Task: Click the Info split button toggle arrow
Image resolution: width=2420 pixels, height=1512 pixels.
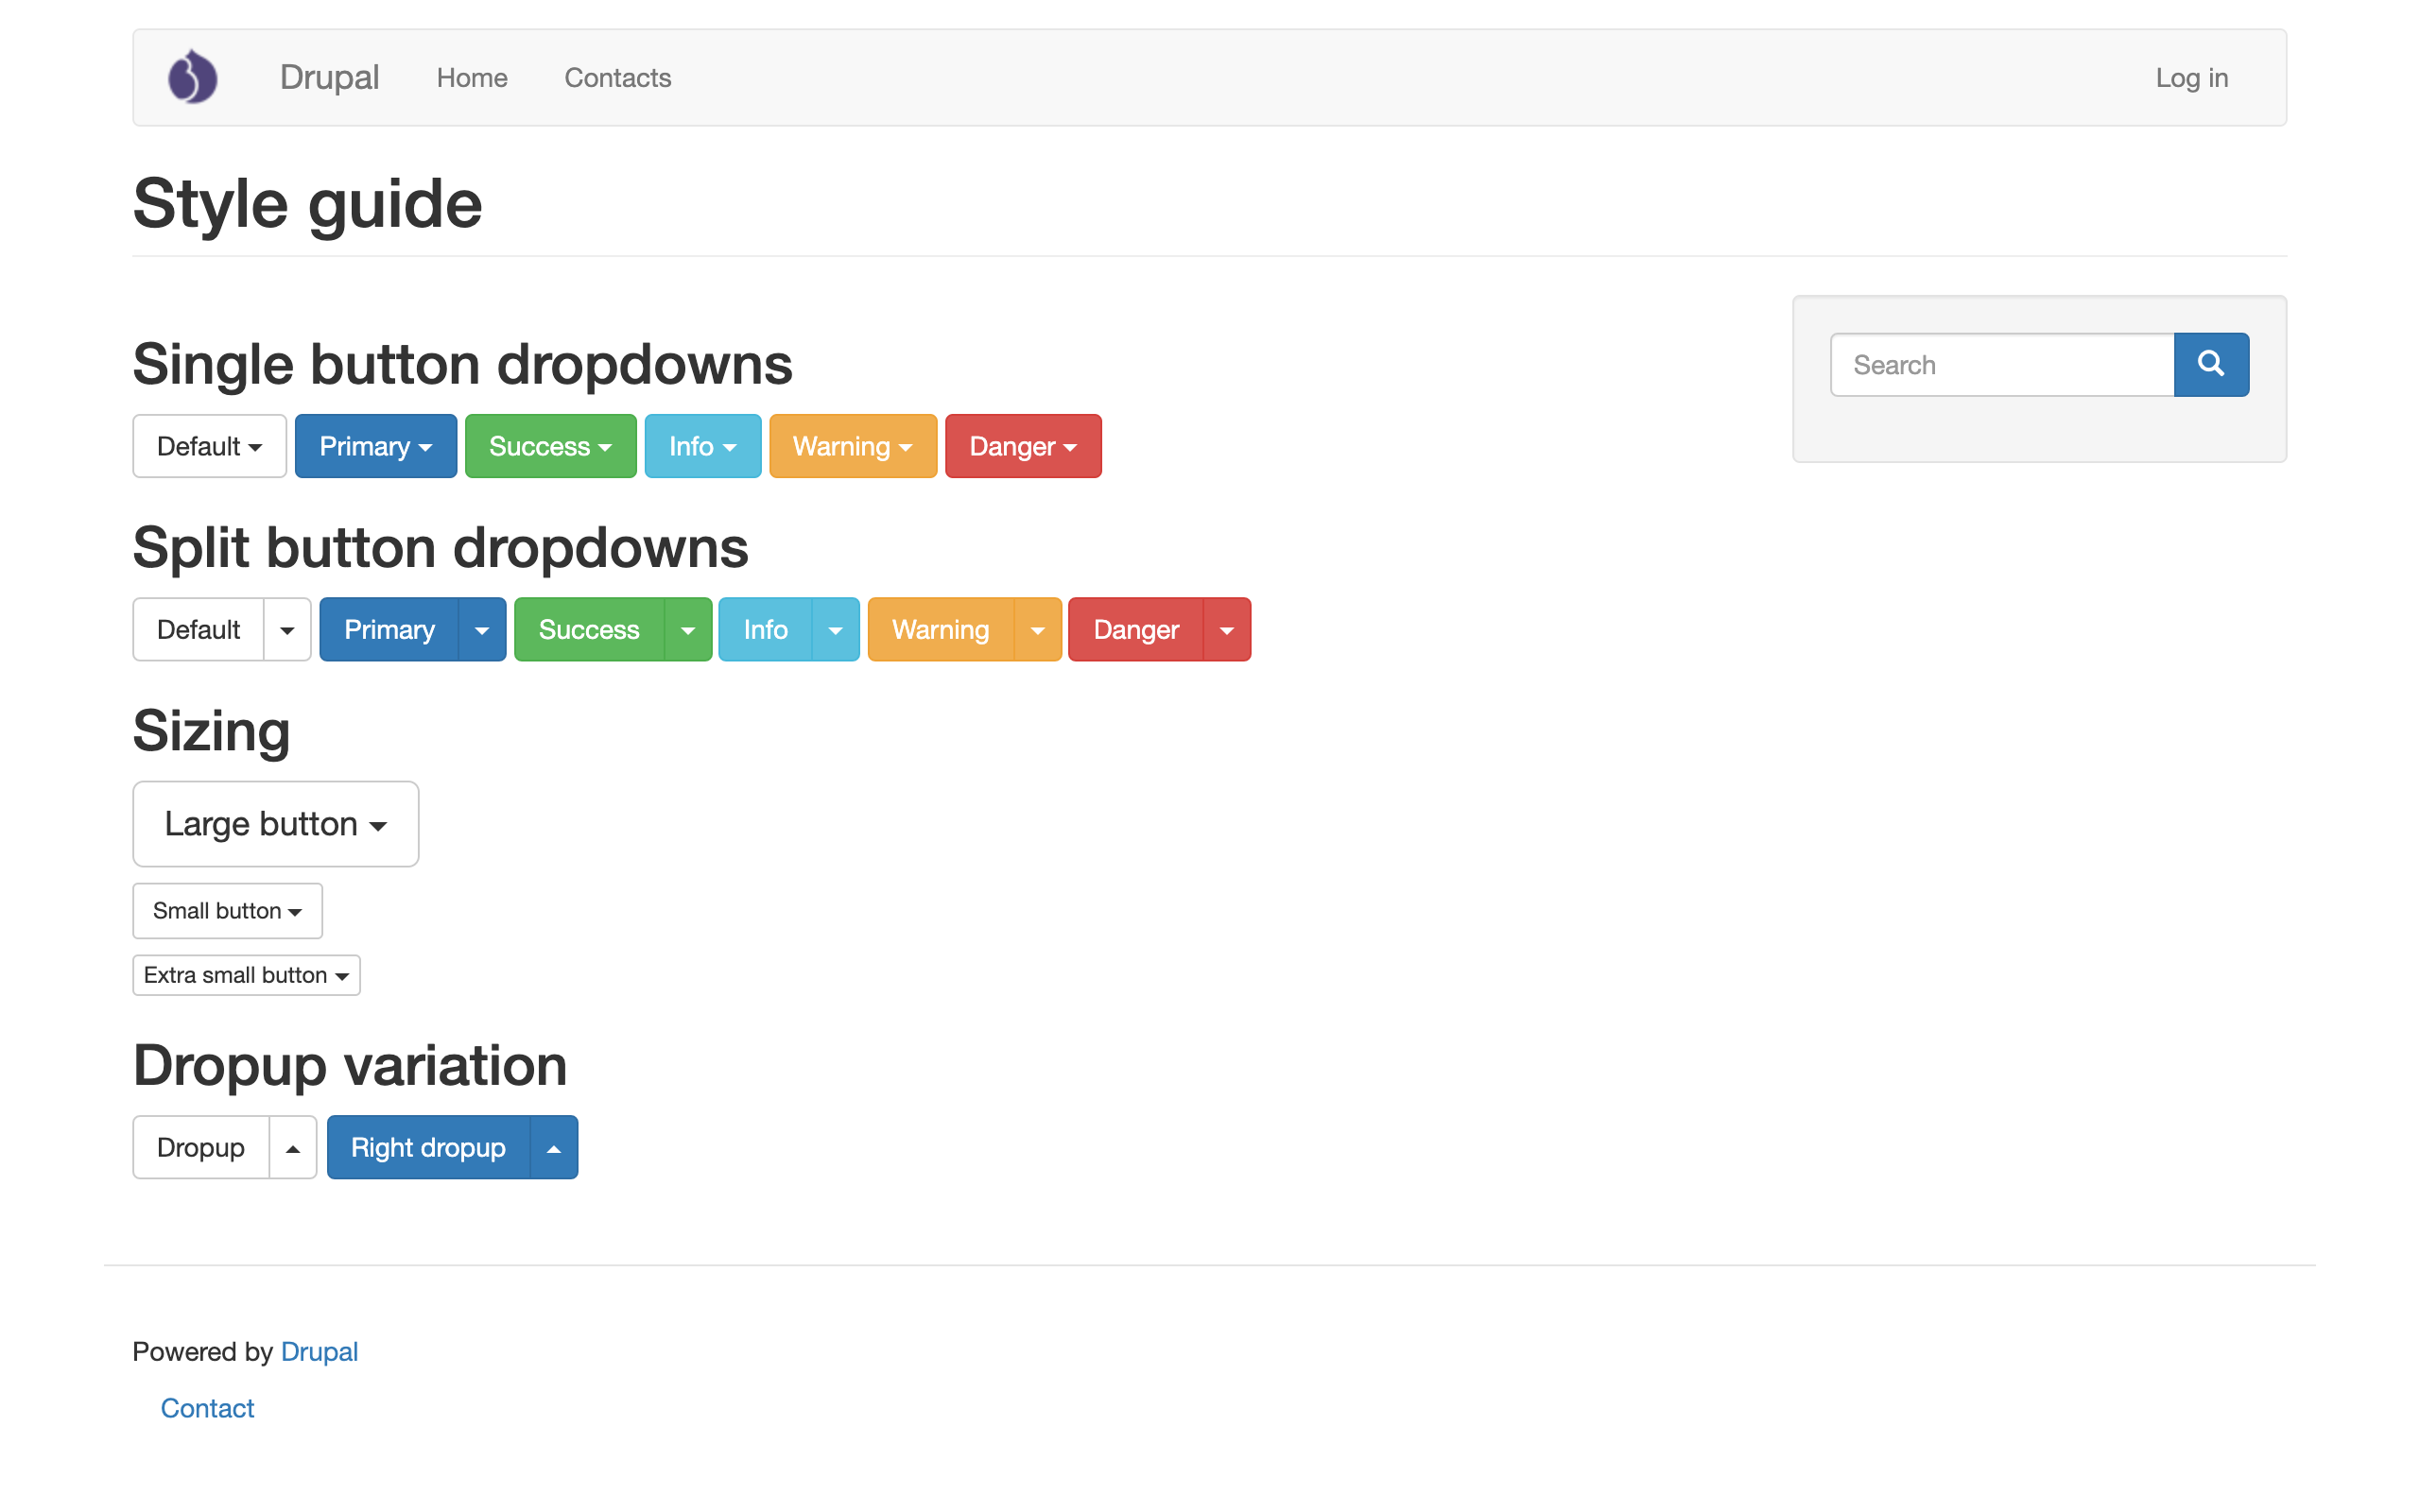Action: tap(833, 628)
